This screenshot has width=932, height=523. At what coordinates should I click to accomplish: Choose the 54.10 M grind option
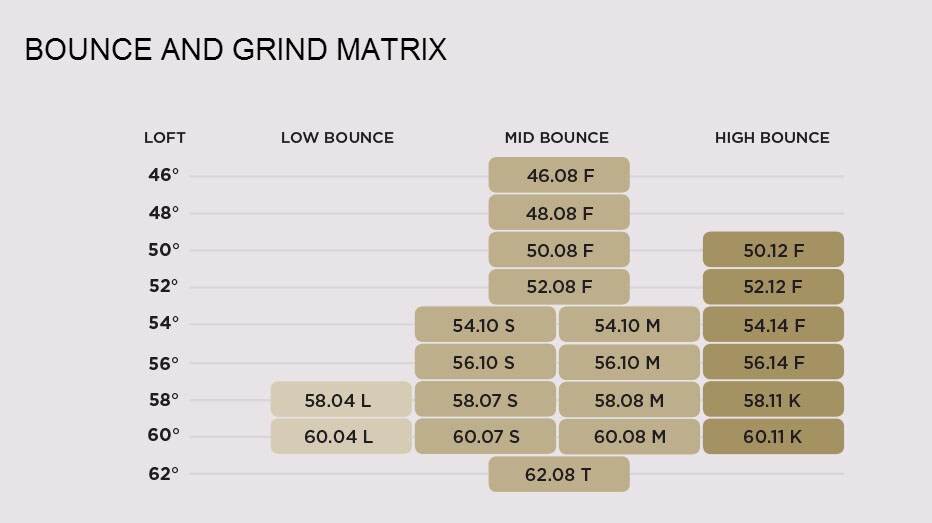628,325
